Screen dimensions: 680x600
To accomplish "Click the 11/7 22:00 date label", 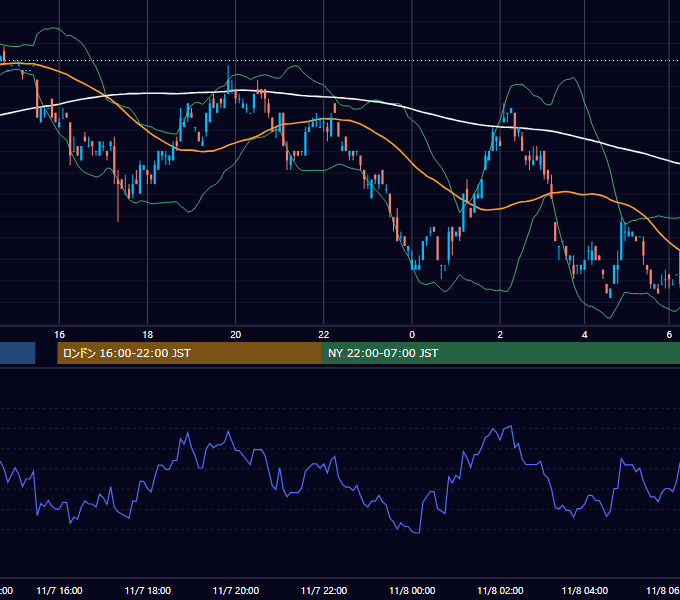I will (324, 590).
